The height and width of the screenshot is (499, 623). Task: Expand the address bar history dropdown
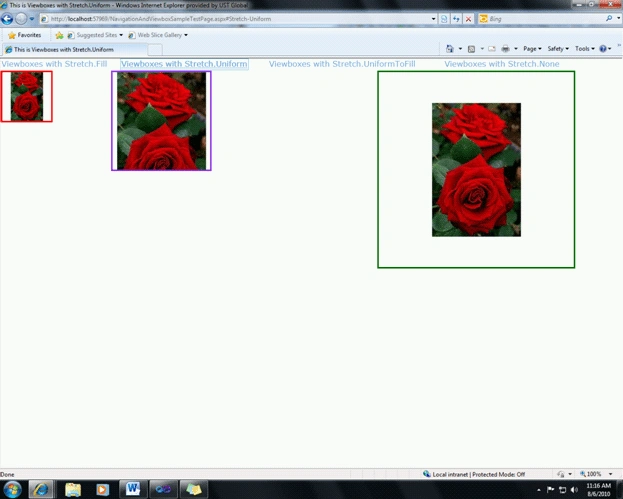(433, 19)
